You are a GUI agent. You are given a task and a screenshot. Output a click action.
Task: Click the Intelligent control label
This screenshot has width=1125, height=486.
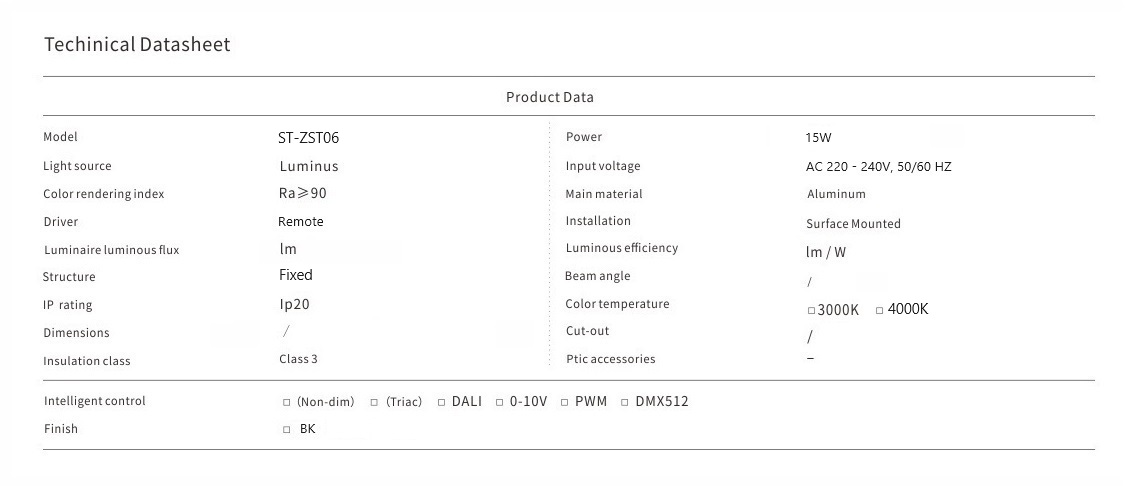click(95, 401)
